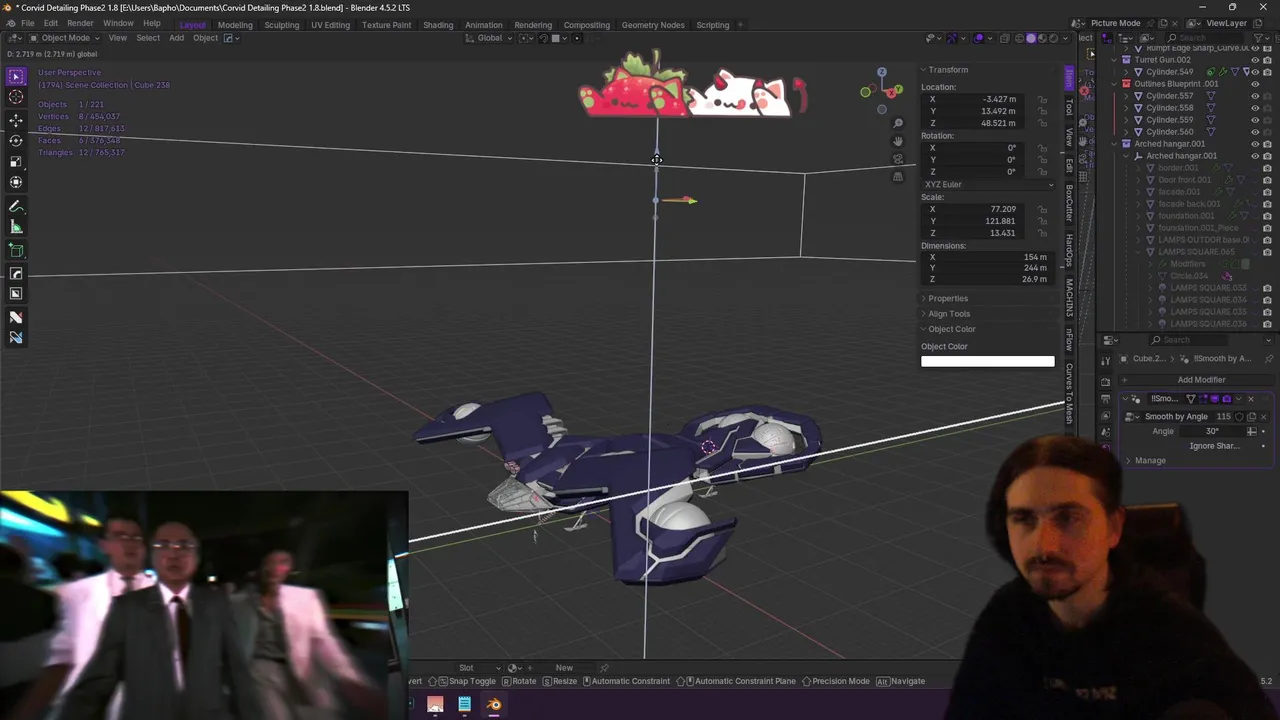Pick the Transform tool
The height and width of the screenshot is (720, 1280).
16,182
